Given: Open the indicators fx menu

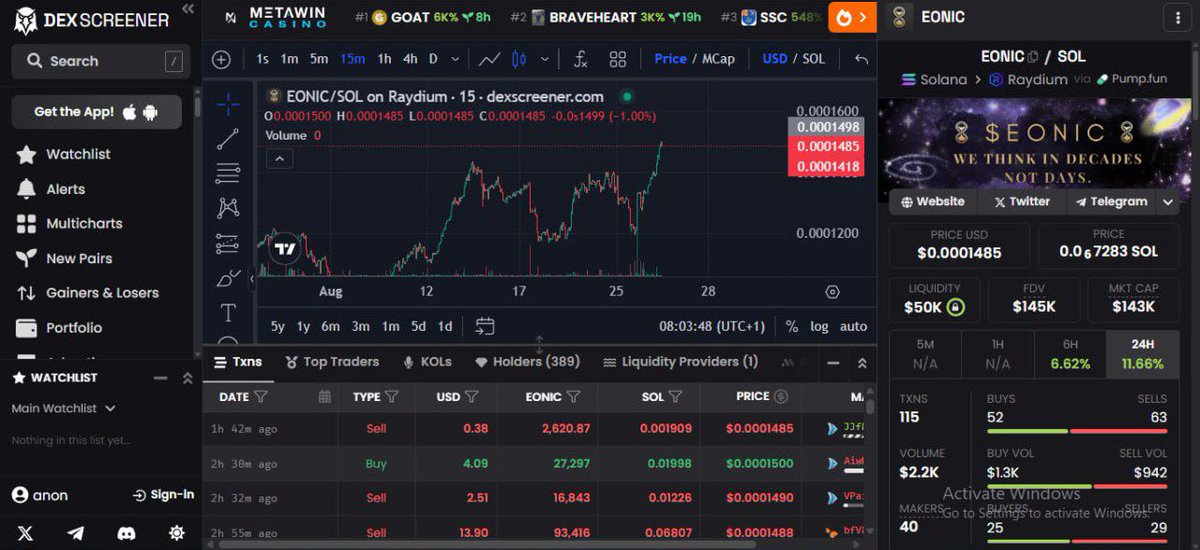Looking at the screenshot, I should [581, 59].
